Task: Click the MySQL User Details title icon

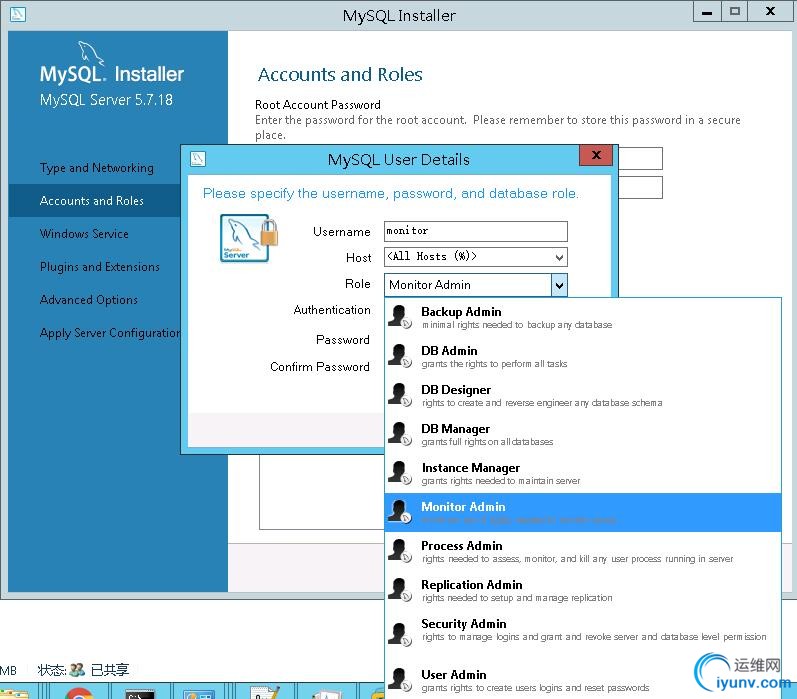Action: point(198,159)
